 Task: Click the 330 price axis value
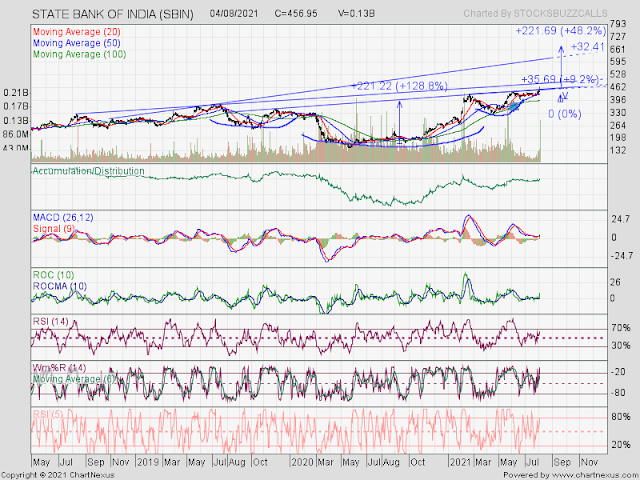[617, 112]
